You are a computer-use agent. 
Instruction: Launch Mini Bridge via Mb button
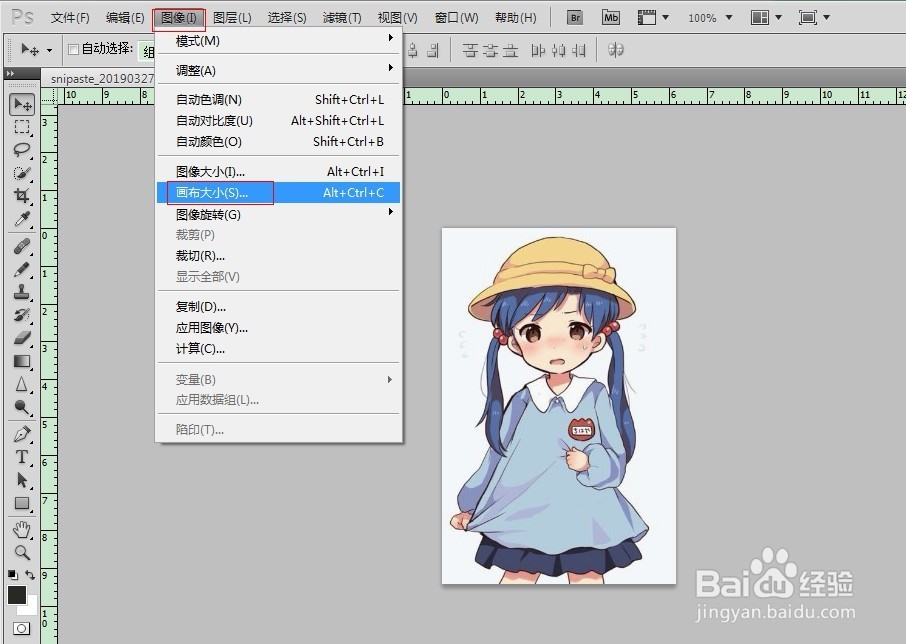tap(611, 17)
